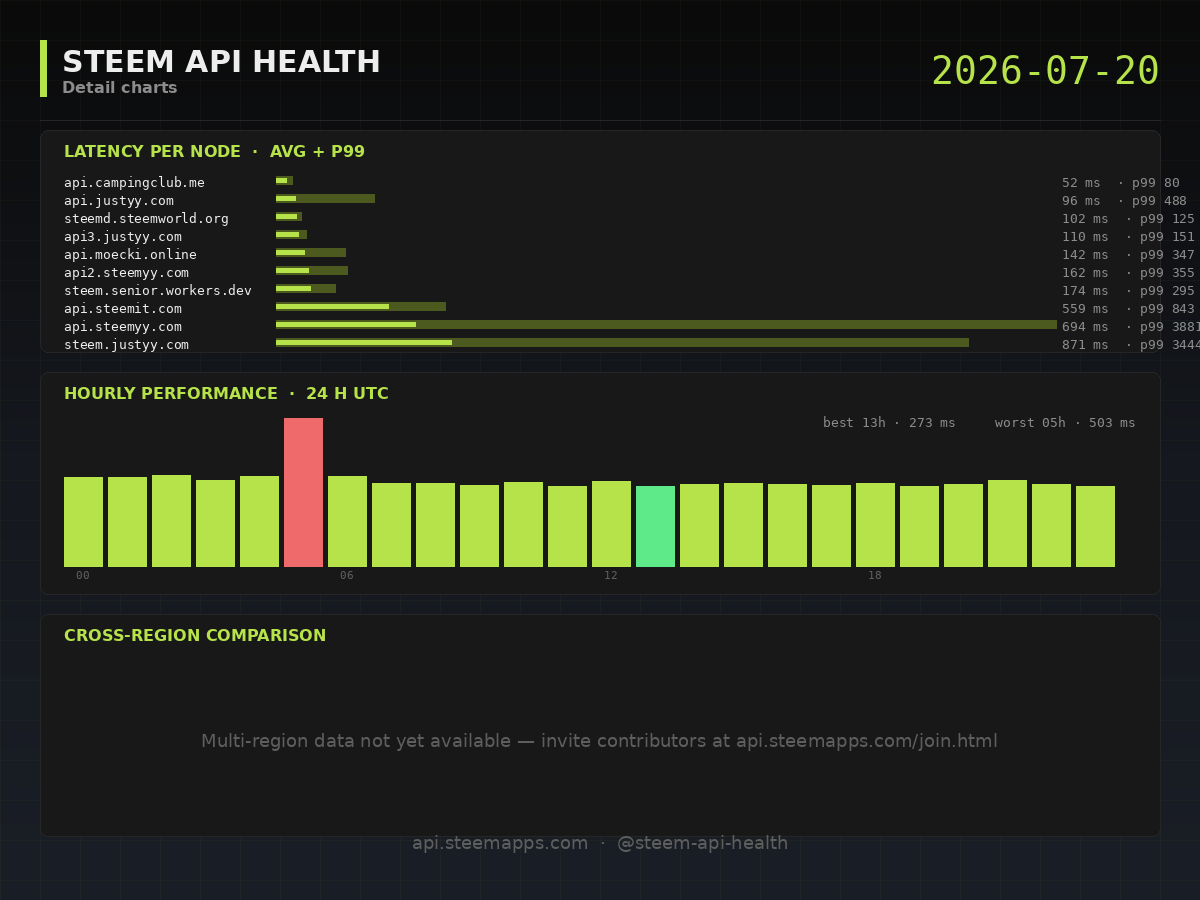Click the 'best 13h · 273 ms' label
The width and height of the screenshot is (1200, 900).
coord(889,423)
